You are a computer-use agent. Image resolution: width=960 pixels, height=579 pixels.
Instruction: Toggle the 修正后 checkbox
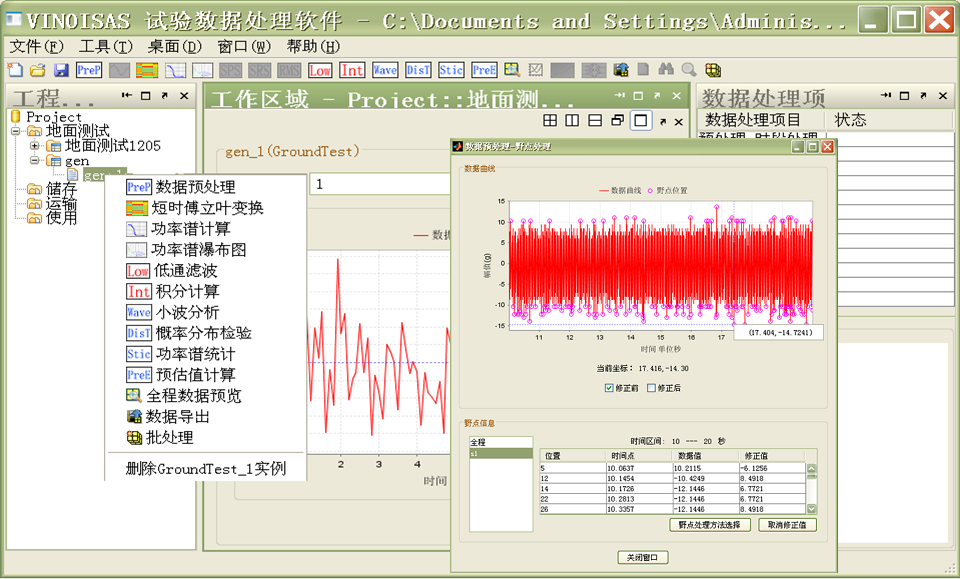pyautogui.click(x=651, y=388)
